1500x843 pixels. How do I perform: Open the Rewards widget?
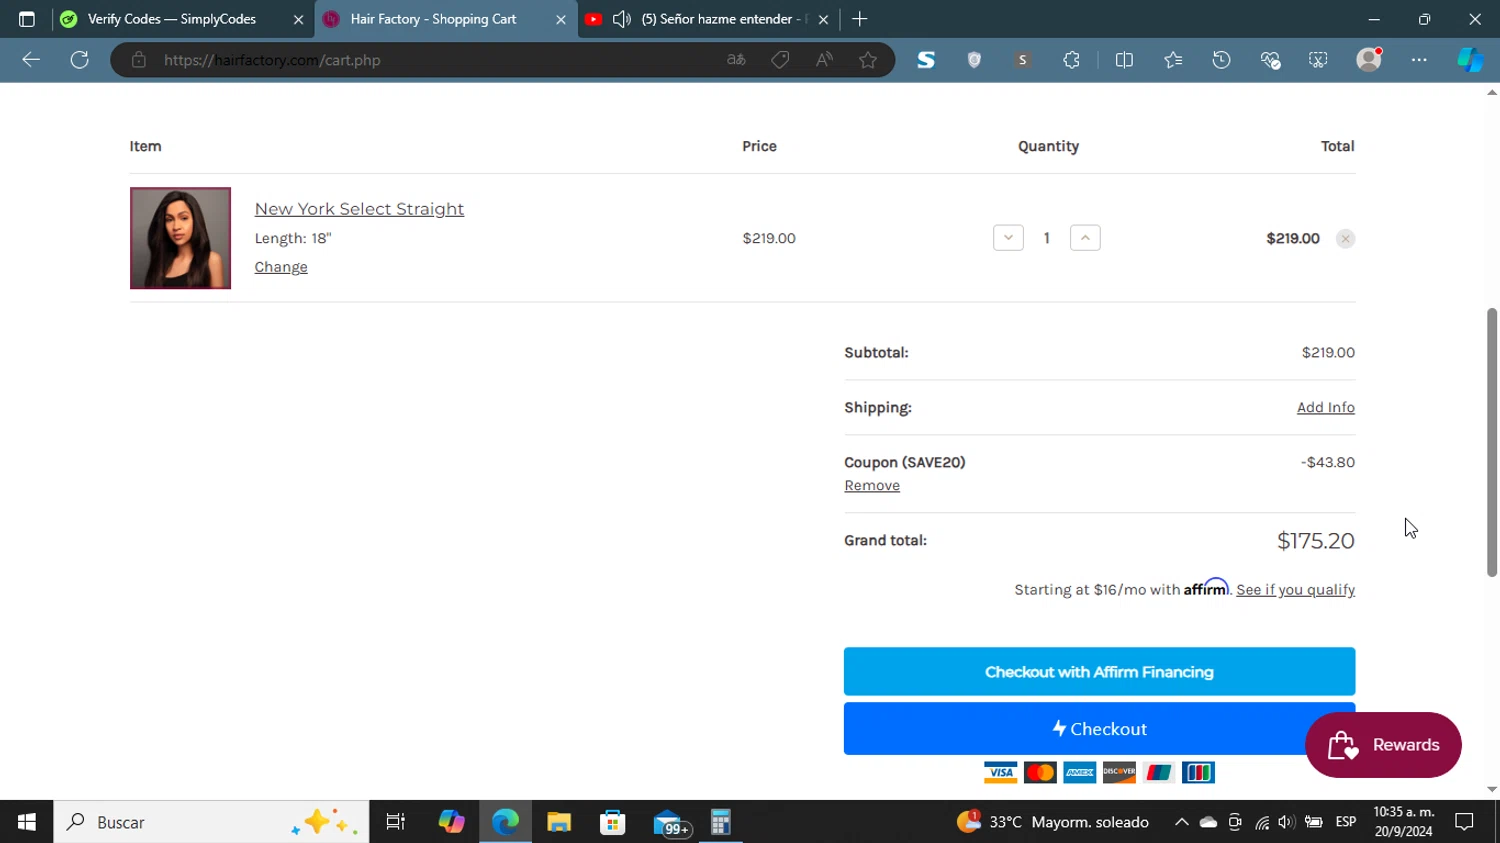(x=1383, y=745)
